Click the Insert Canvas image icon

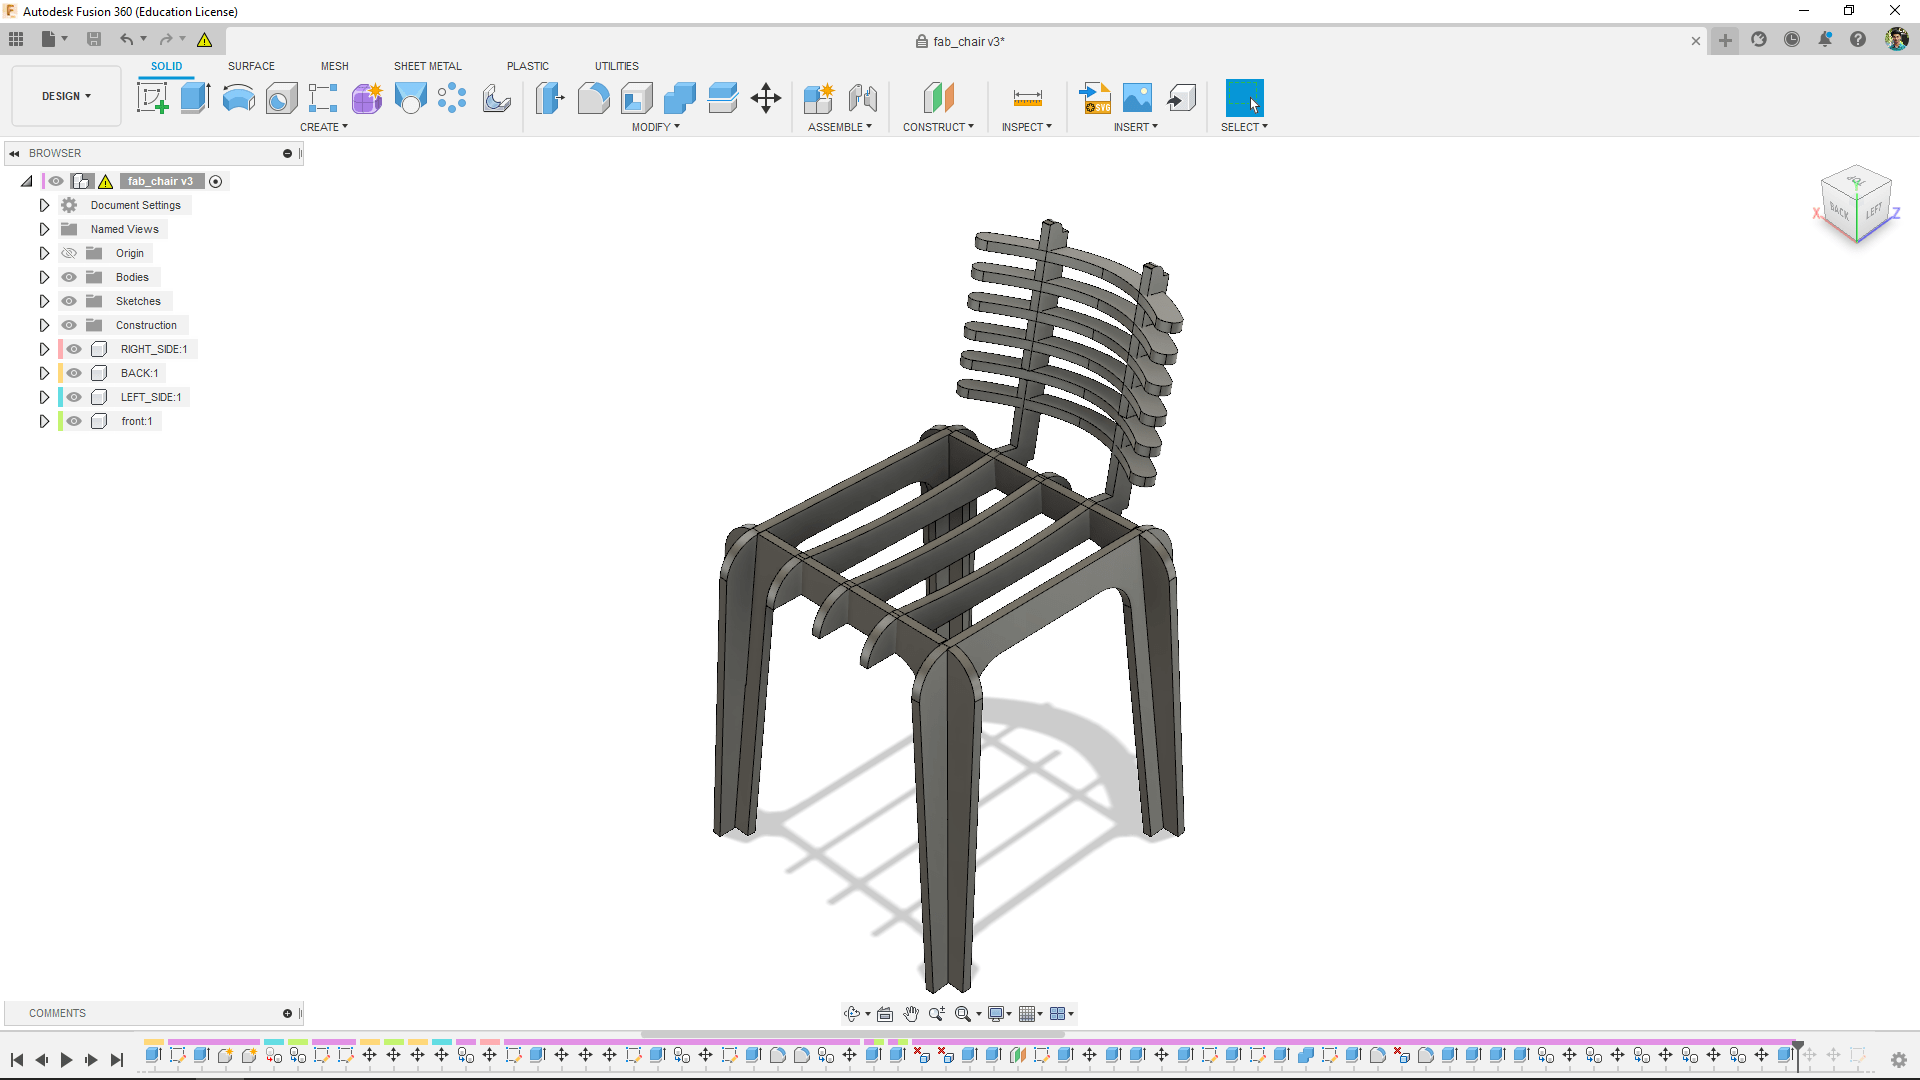point(1138,98)
